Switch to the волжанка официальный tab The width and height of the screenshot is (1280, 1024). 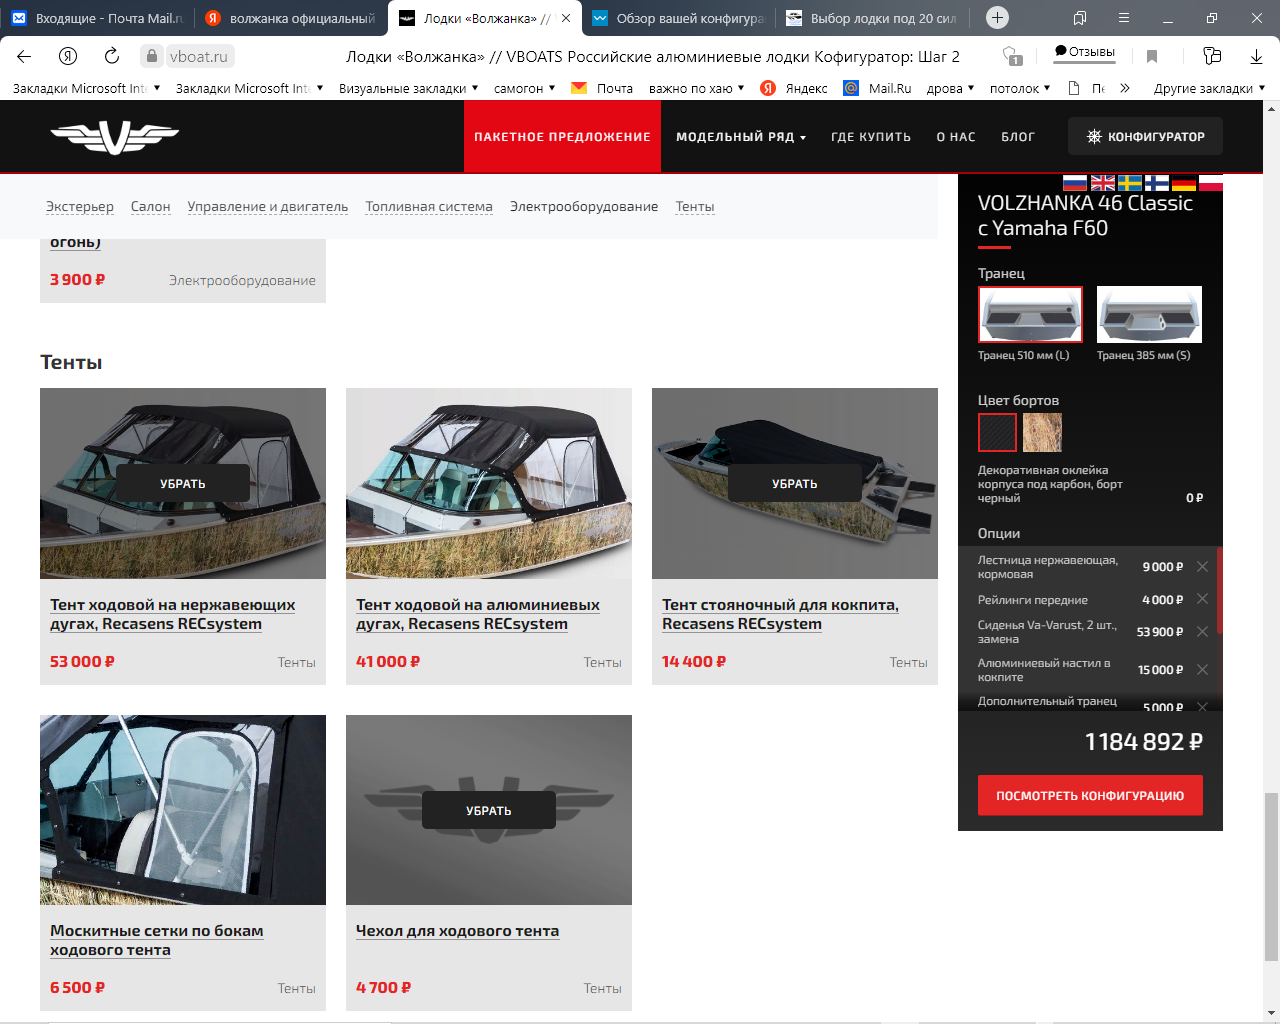tap(290, 18)
